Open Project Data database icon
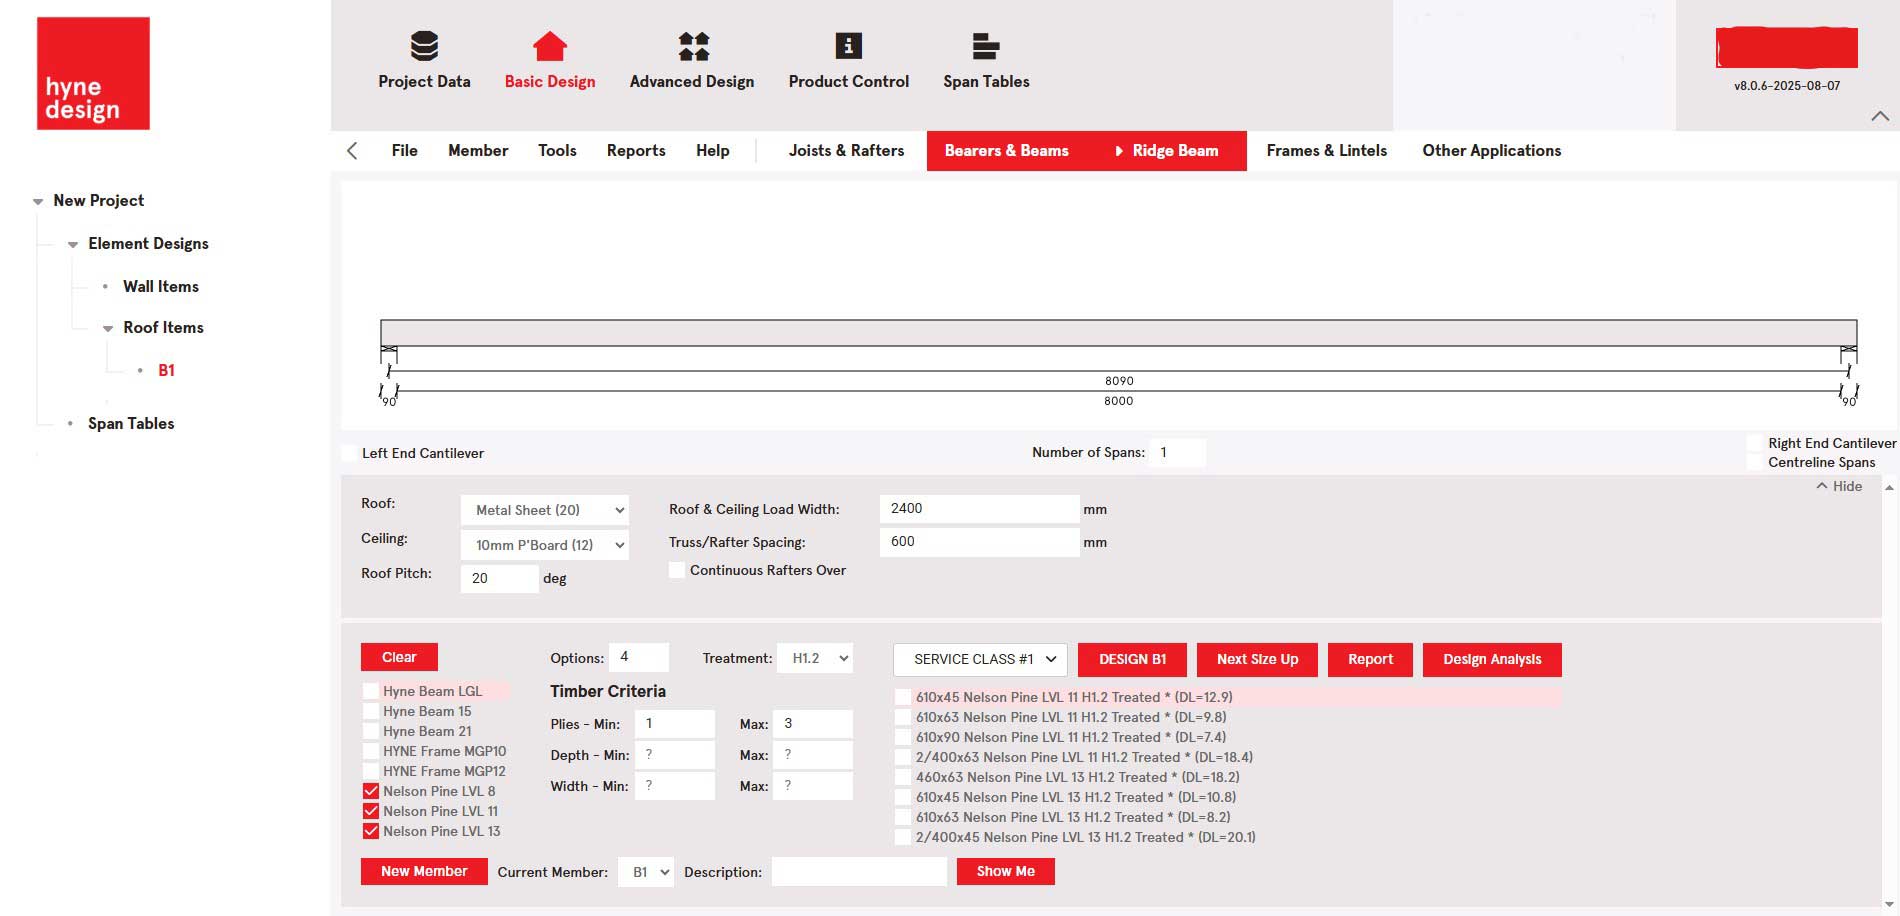Viewport: 1900px width, 916px height. 424,46
